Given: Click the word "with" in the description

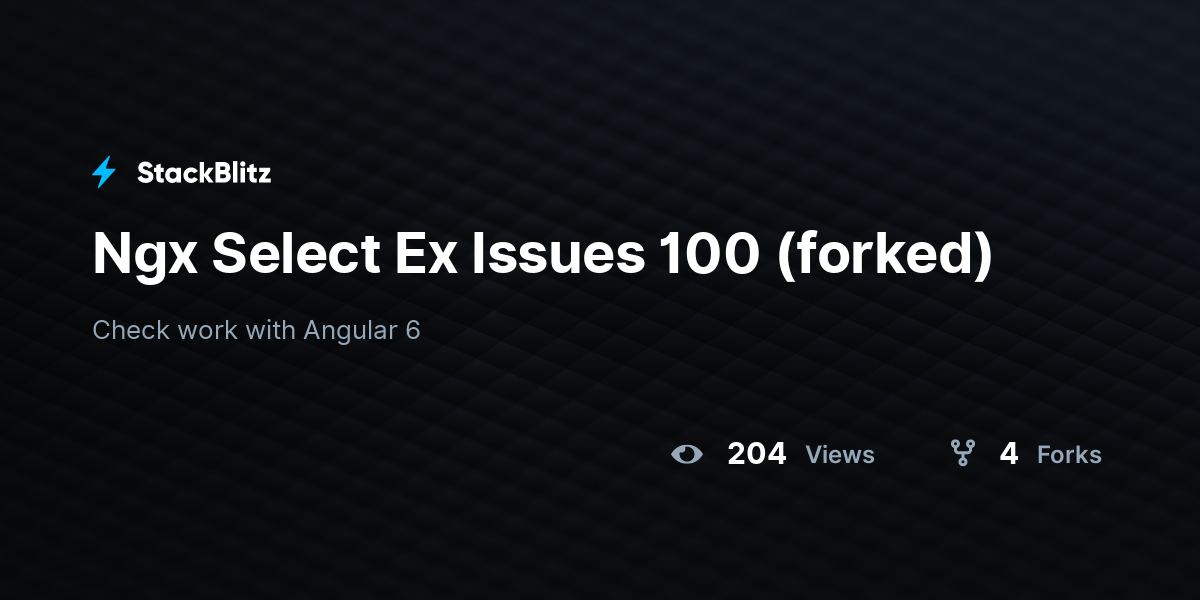Looking at the screenshot, I should click(x=270, y=330).
